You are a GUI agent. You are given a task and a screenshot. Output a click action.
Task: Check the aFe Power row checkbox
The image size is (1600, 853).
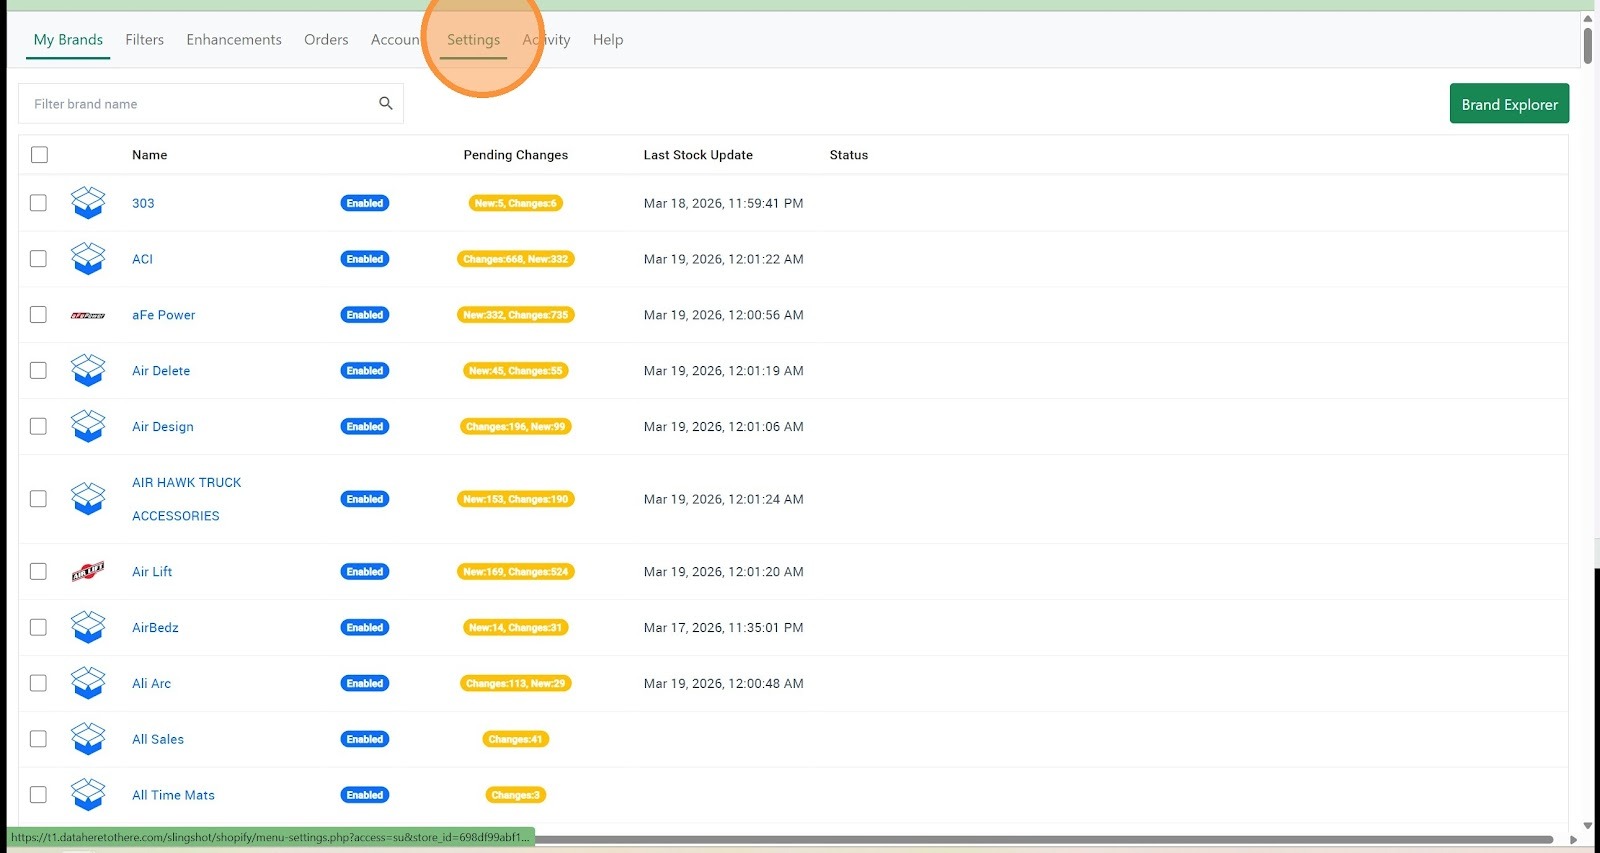point(38,315)
